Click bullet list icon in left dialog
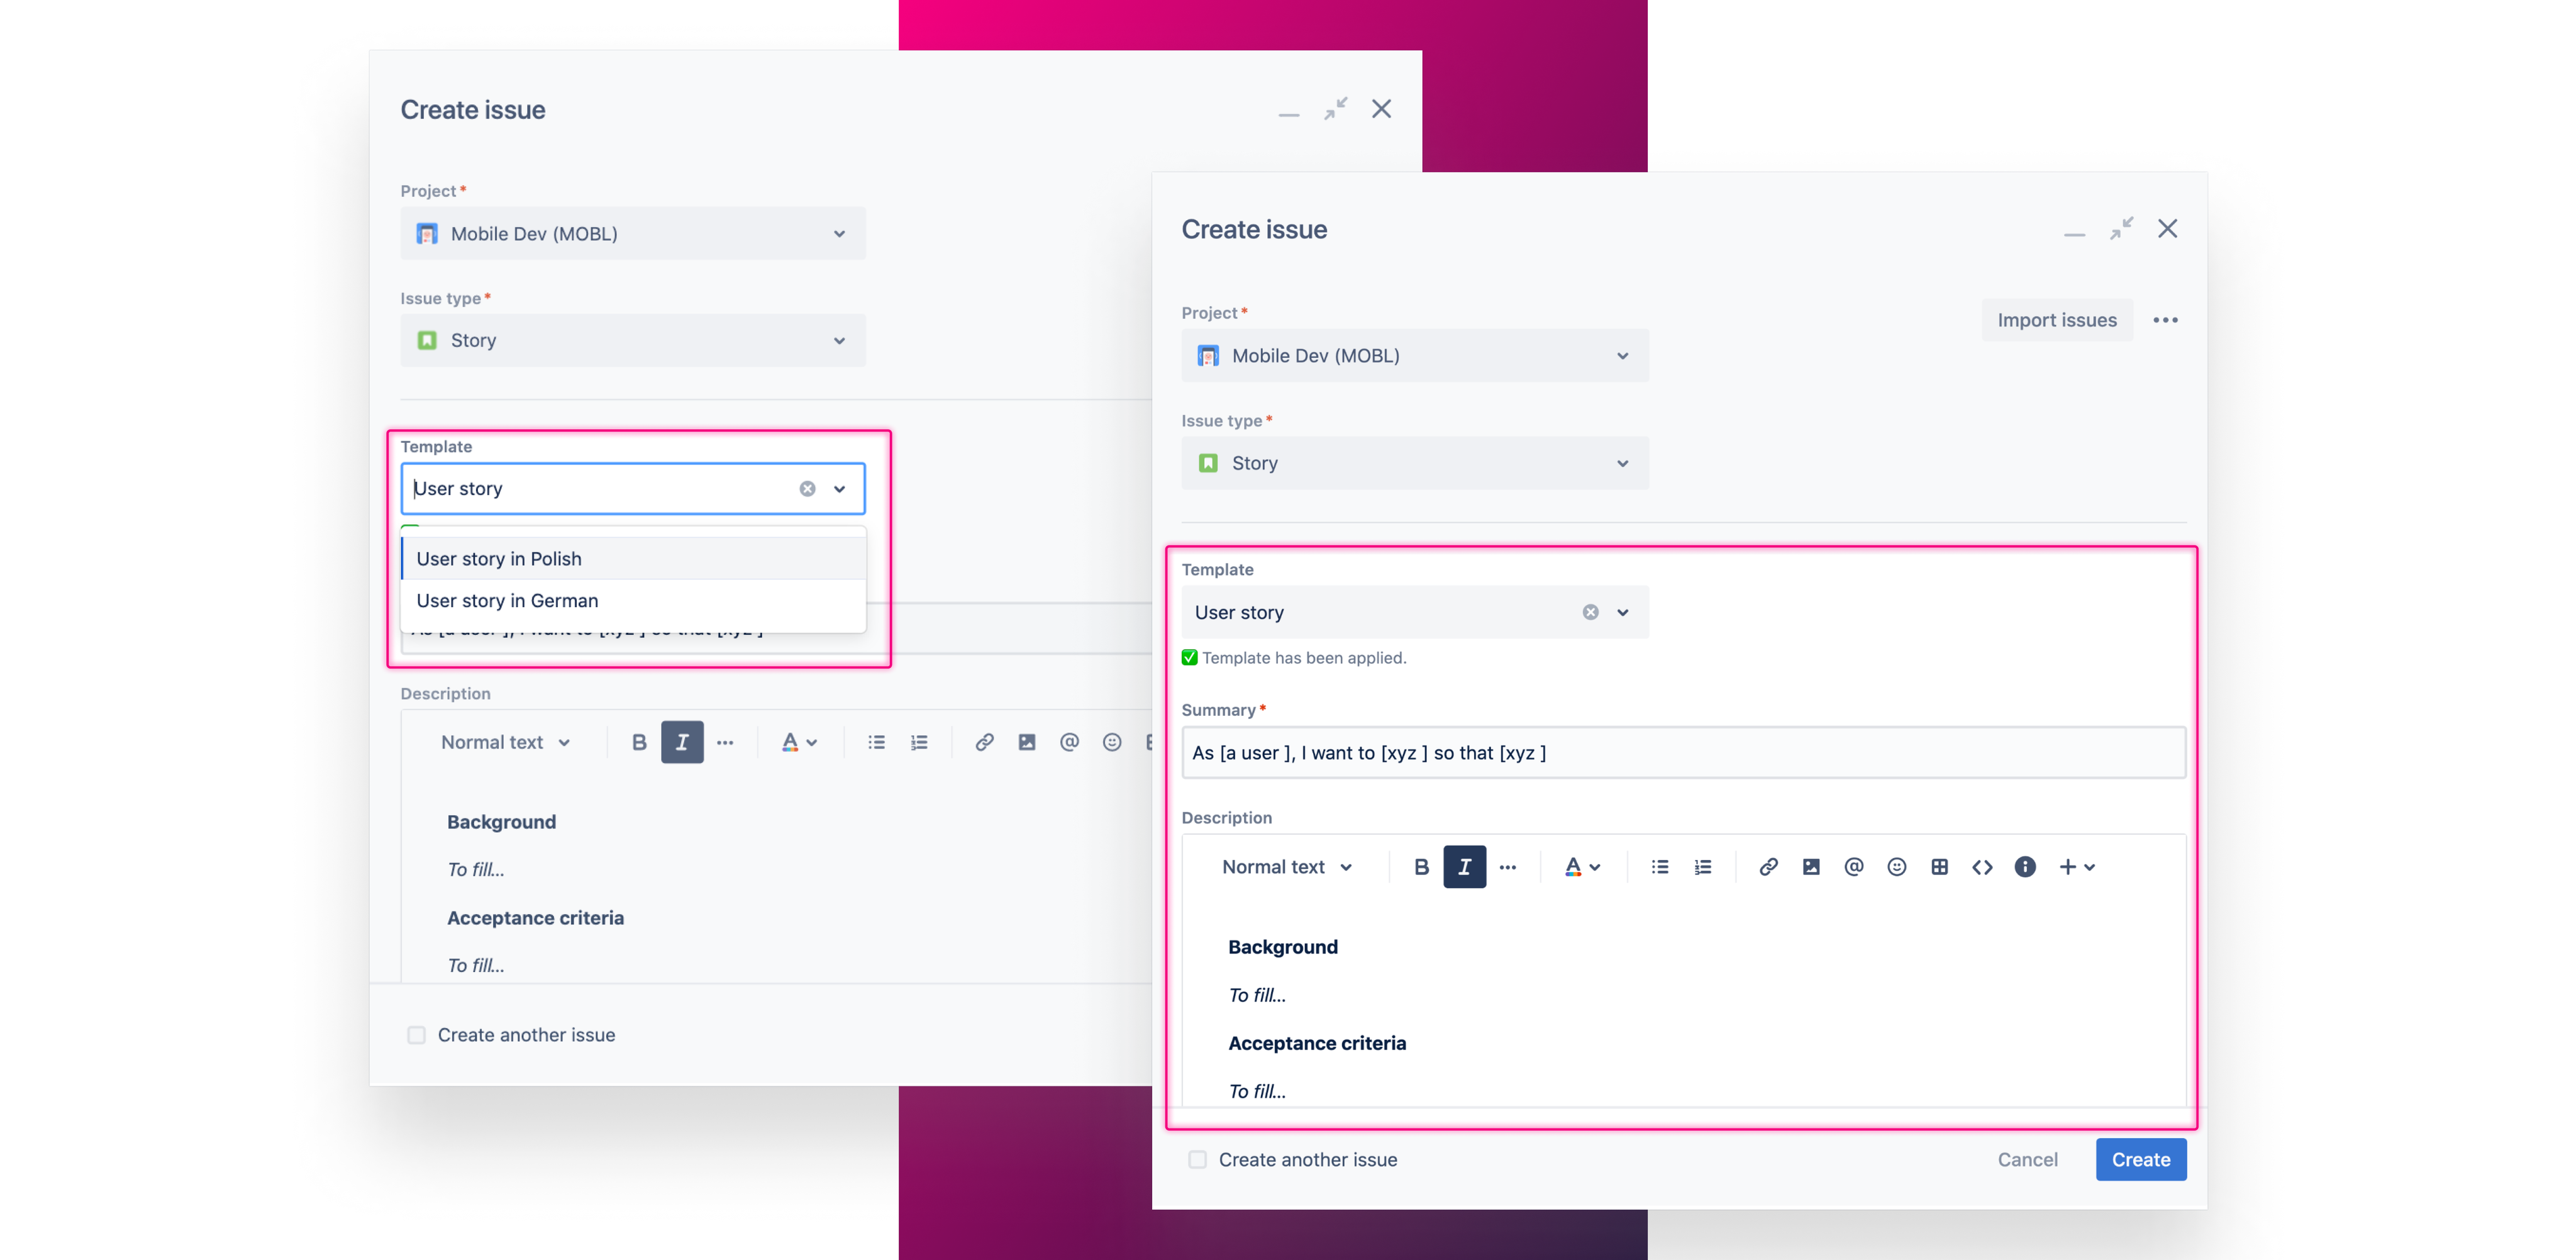This screenshot has height=1260, width=2576. [x=876, y=742]
